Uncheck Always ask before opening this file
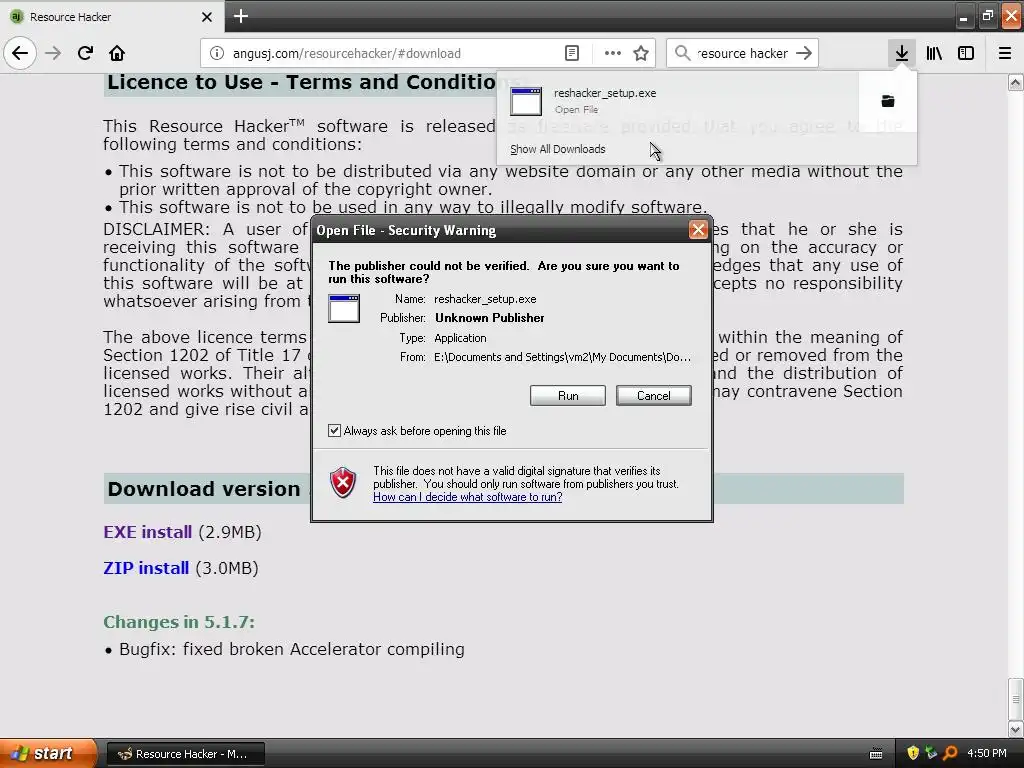Screen dimensions: 1024x768 pyautogui.click(x=334, y=430)
